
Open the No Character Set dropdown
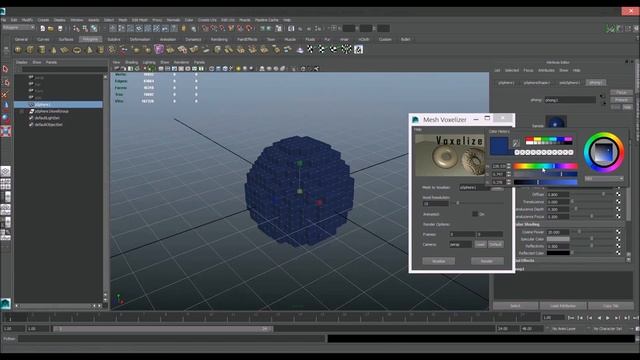point(607,329)
